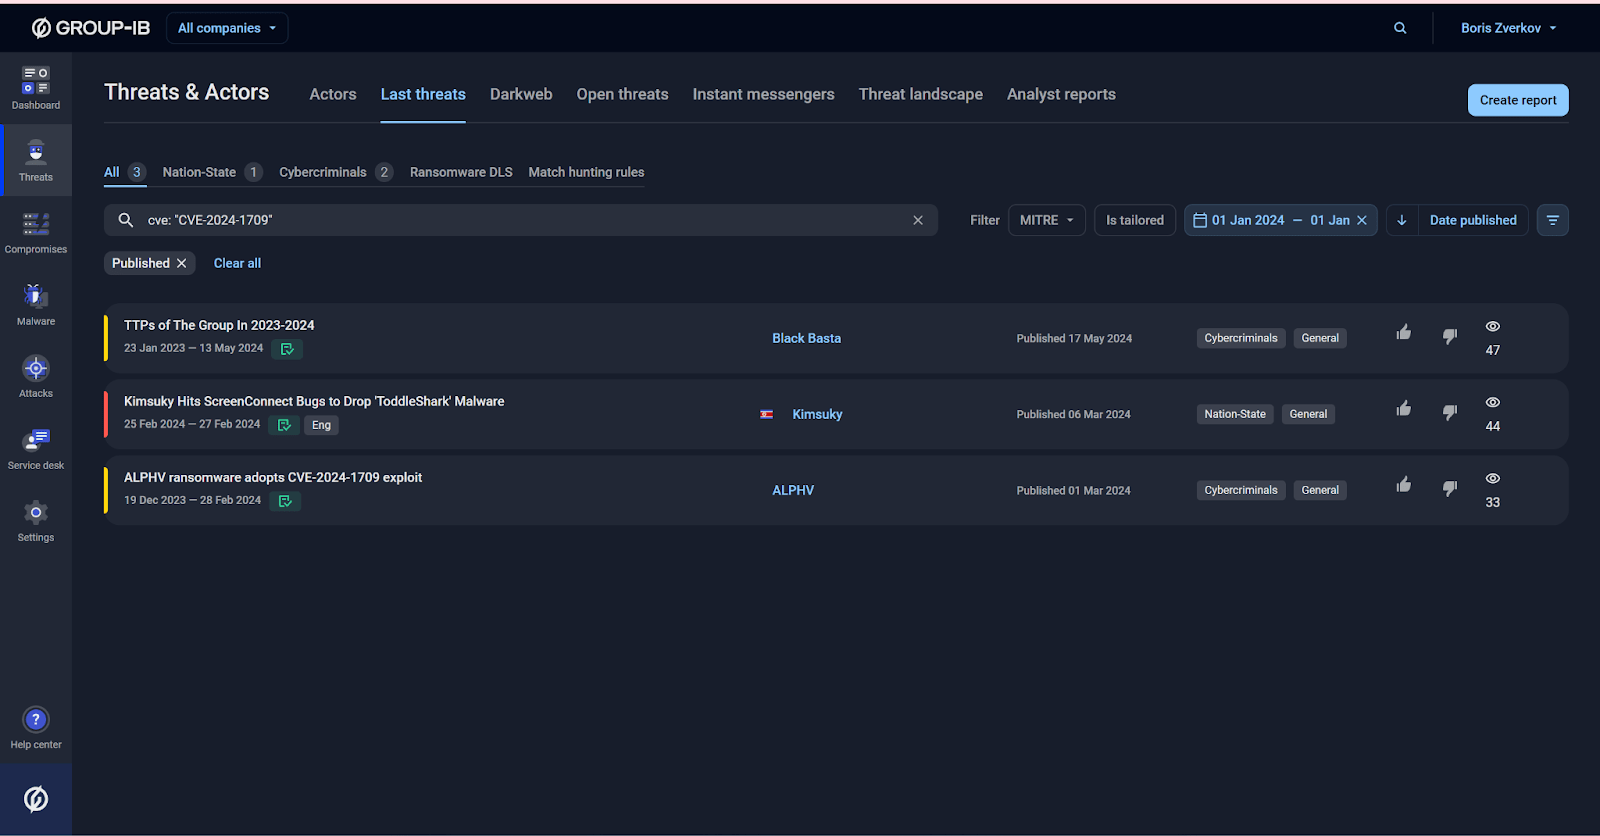Switch to the Open threats tab
The image size is (1600, 836).
[622, 94]
